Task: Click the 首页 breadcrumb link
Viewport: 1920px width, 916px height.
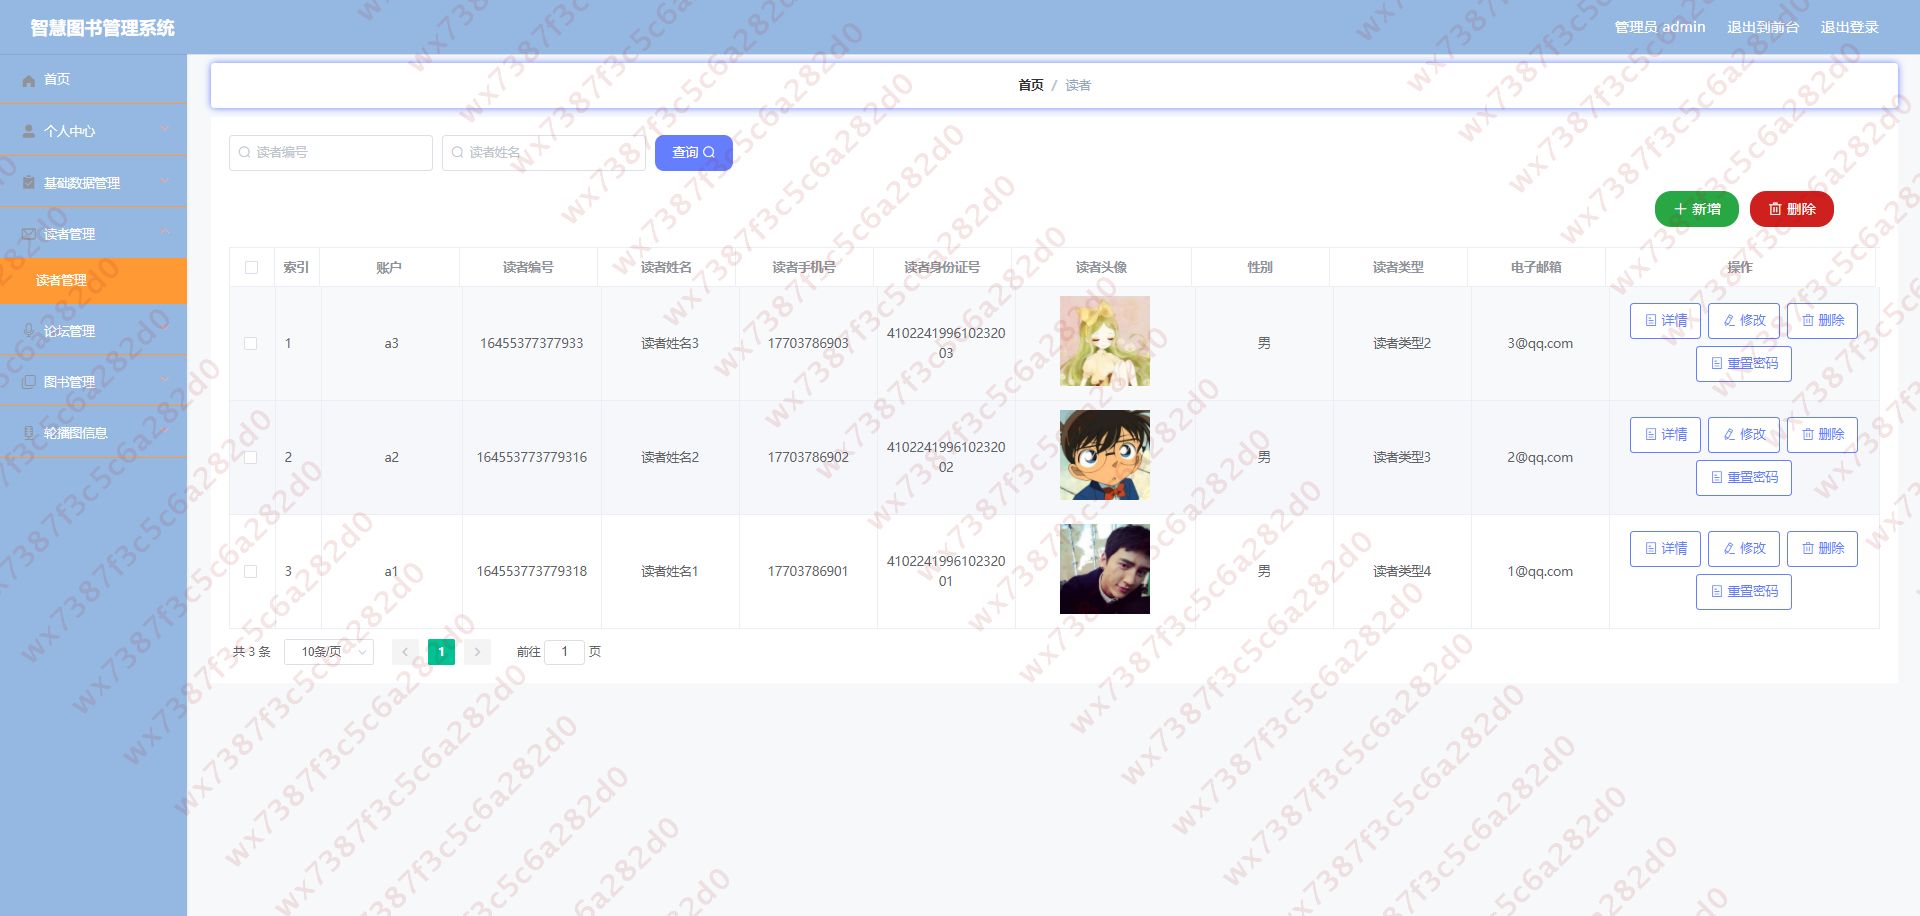Action: click(x=1031, y=85)
